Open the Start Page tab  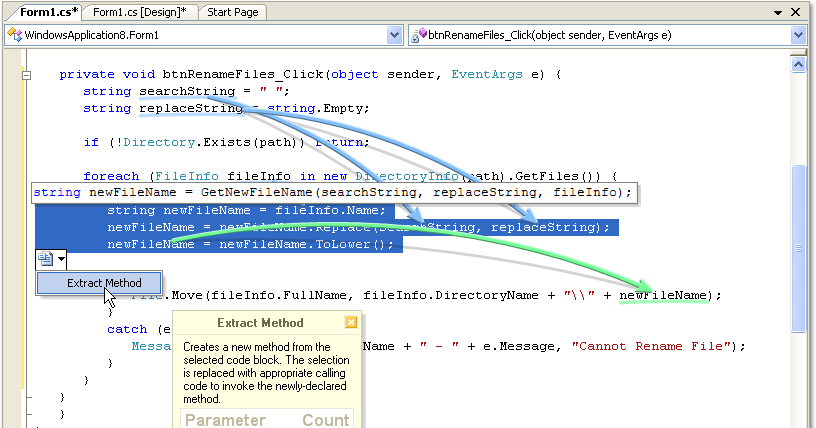click(232, 12)
